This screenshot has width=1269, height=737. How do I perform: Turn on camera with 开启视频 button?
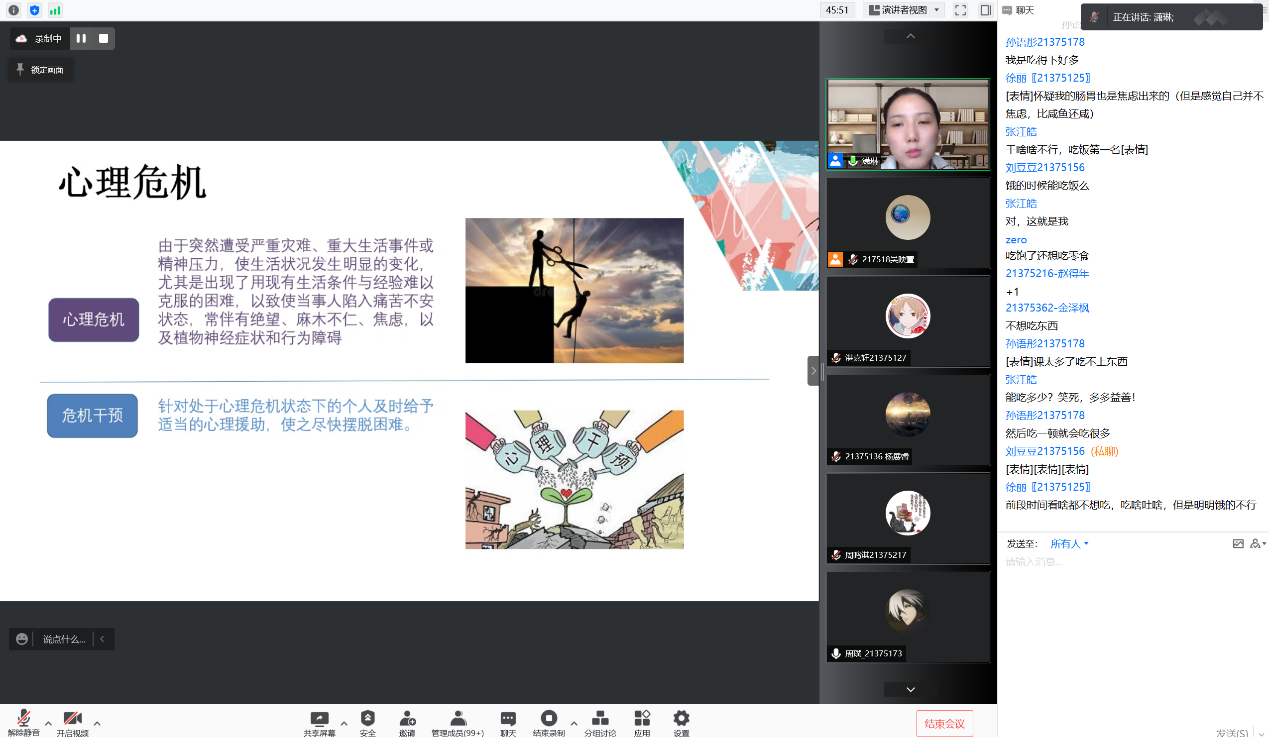(72, 720)
